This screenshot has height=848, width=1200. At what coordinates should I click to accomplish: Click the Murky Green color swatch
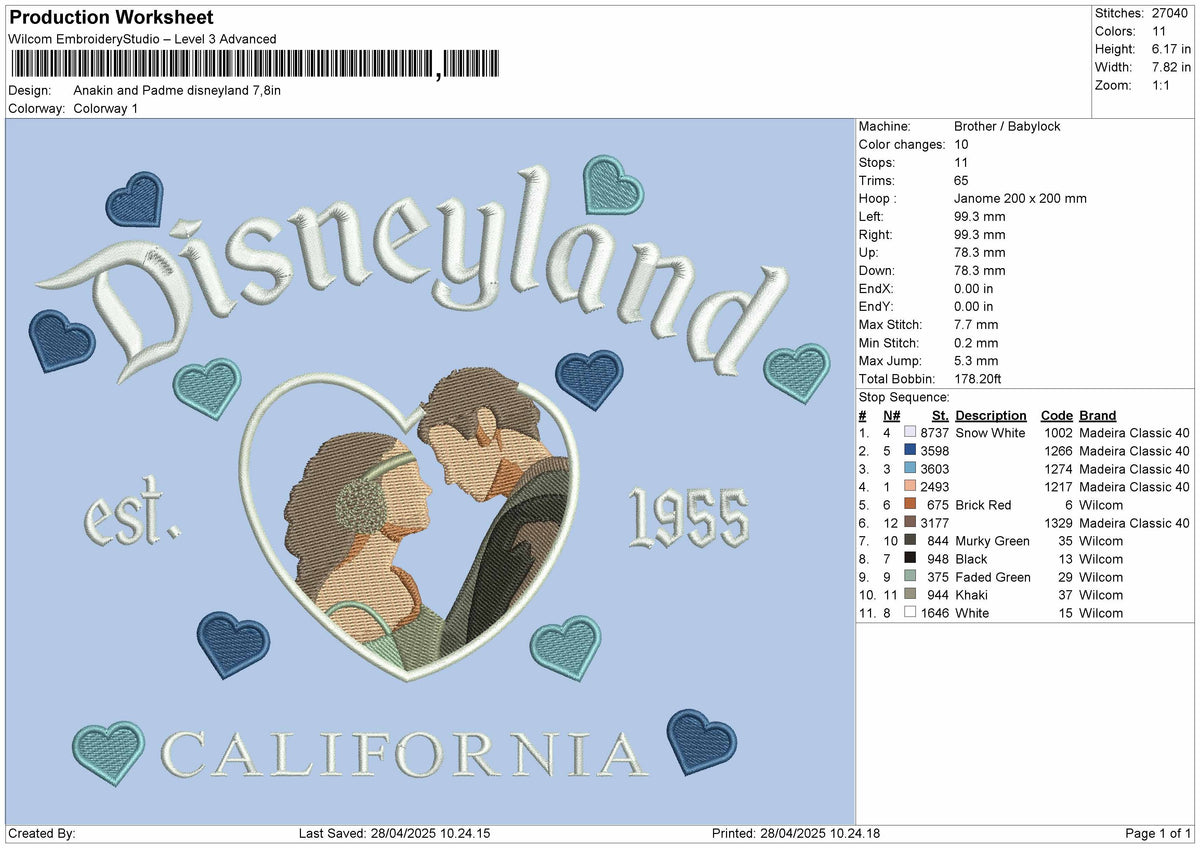tap(910, 541)
